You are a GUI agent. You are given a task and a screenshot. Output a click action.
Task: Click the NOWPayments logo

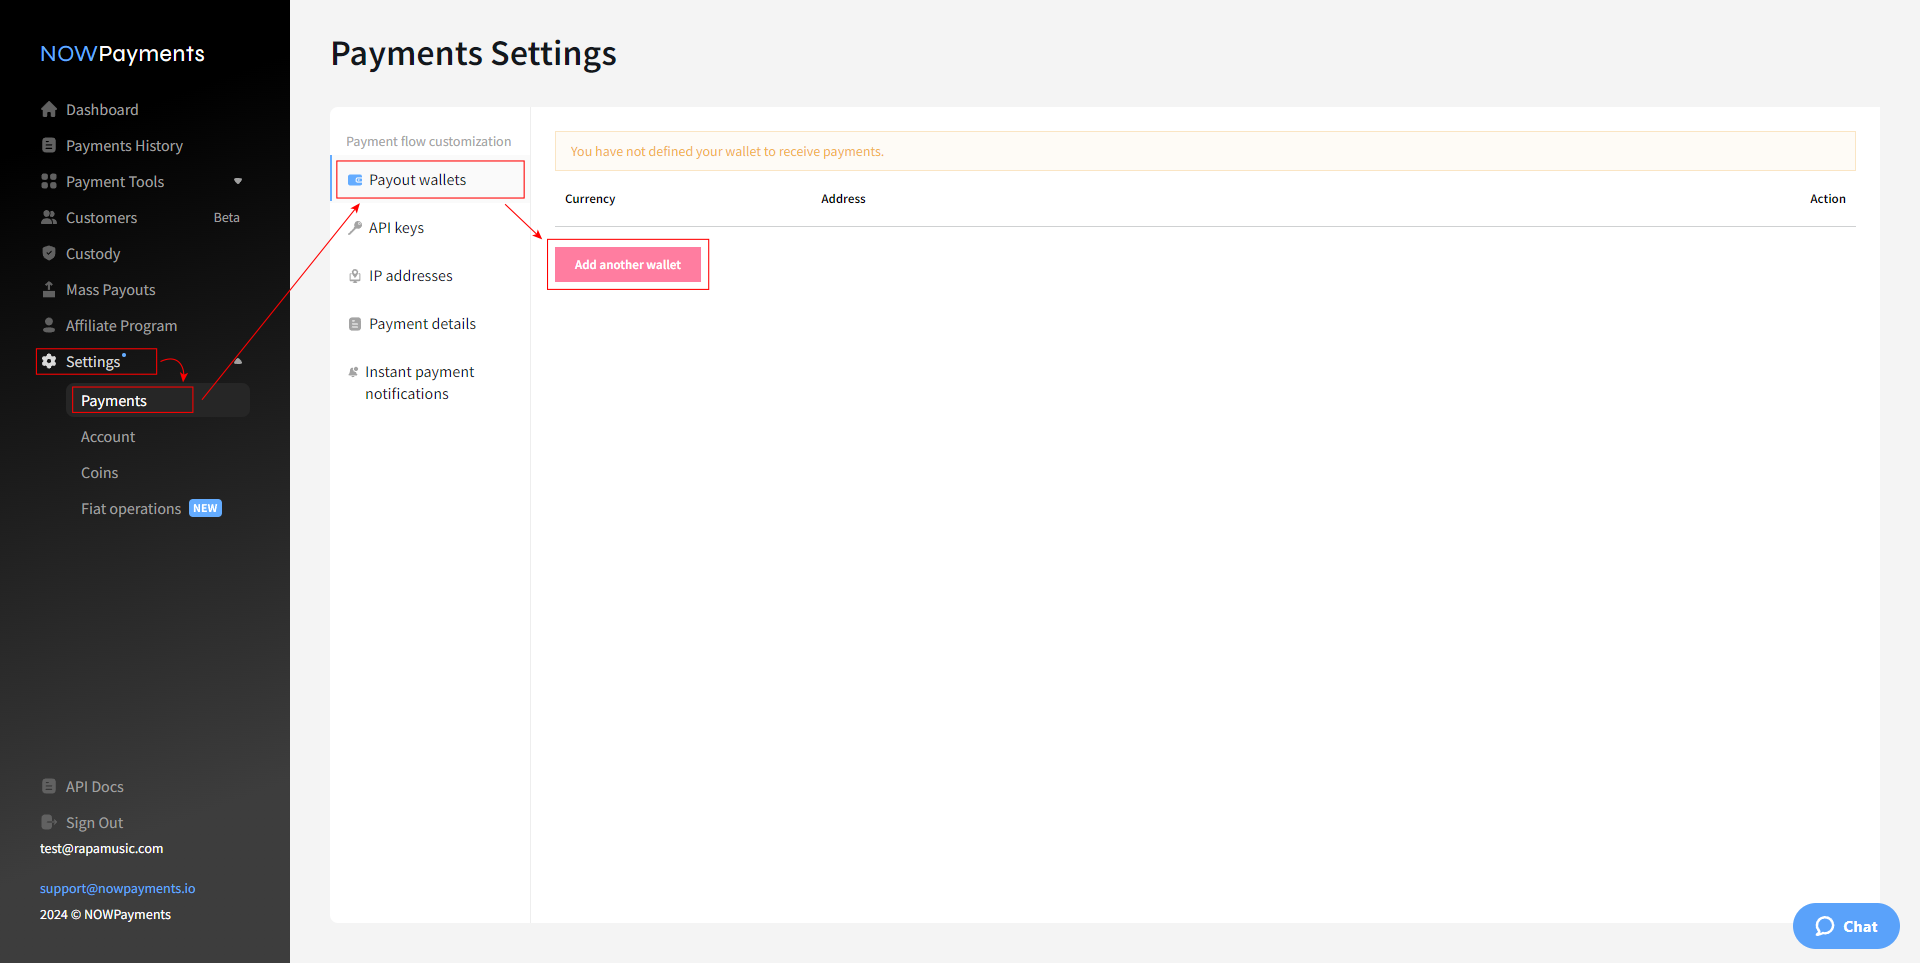[122, 54]
